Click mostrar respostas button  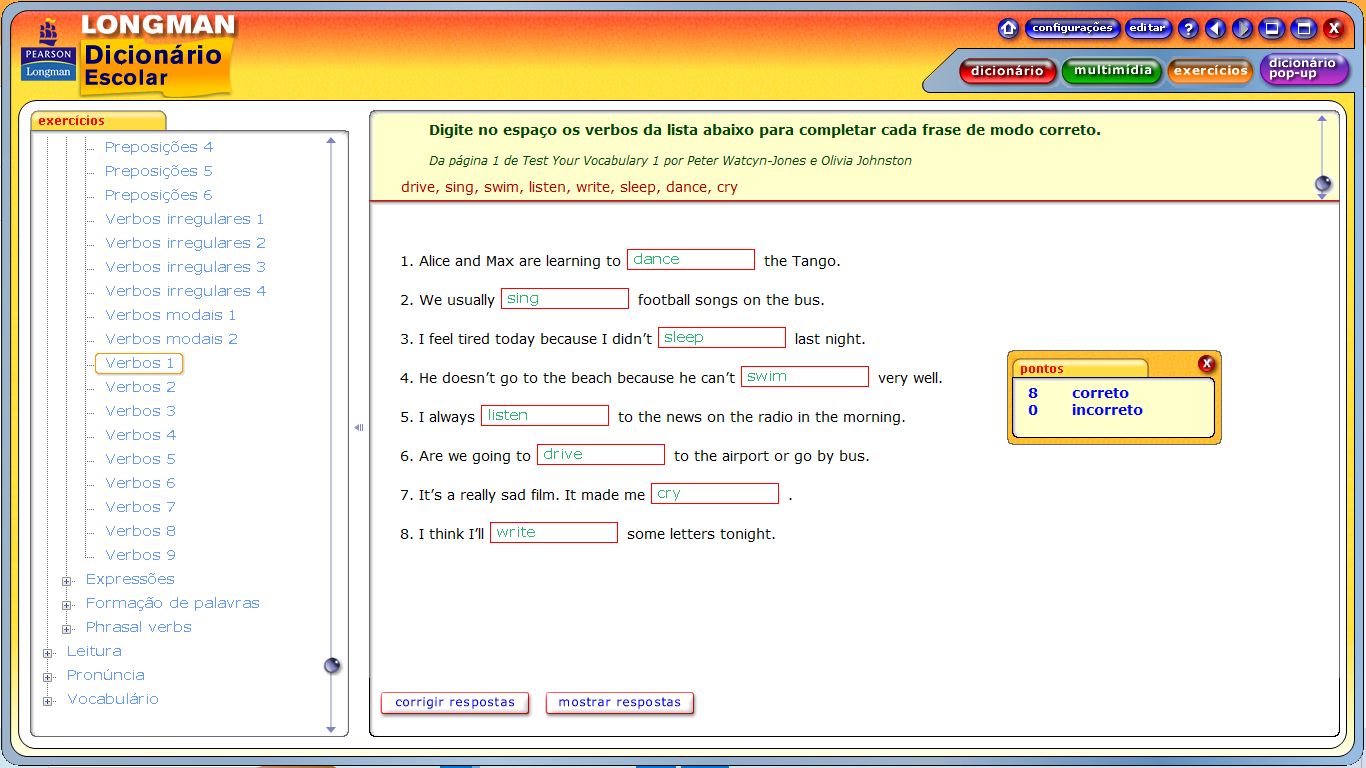coord(620,702)
